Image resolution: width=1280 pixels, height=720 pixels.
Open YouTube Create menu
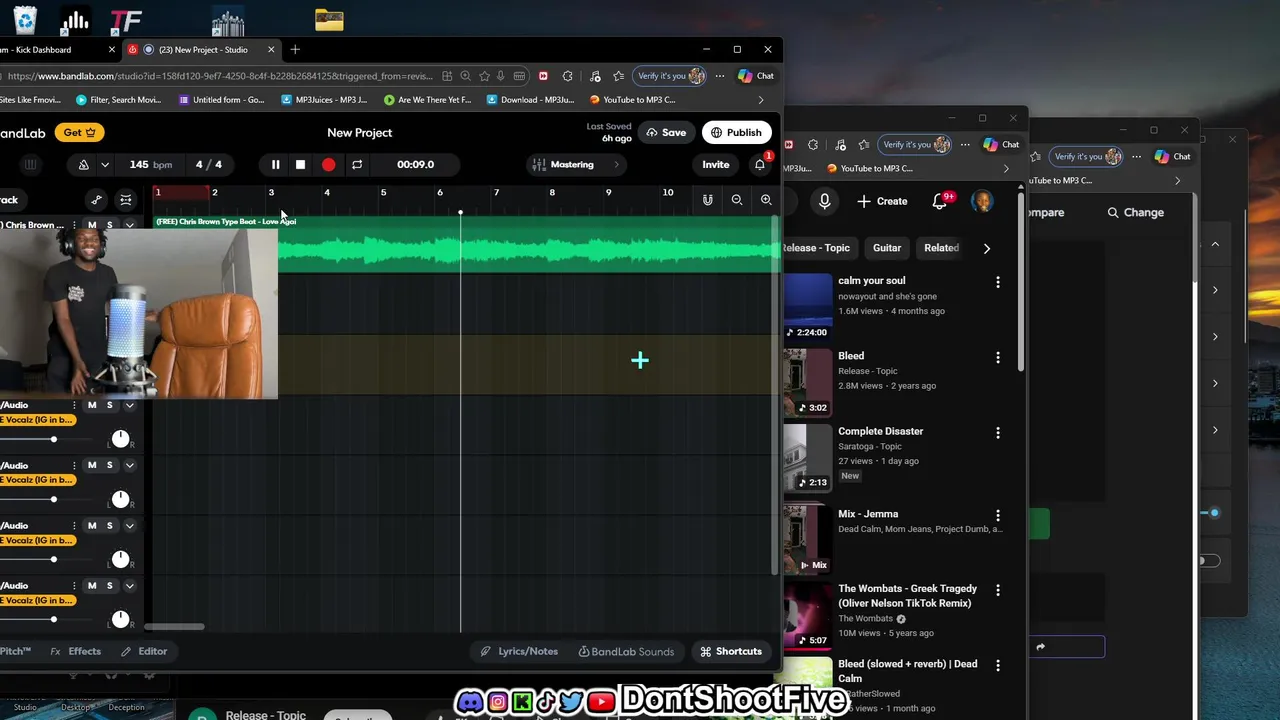882,201
